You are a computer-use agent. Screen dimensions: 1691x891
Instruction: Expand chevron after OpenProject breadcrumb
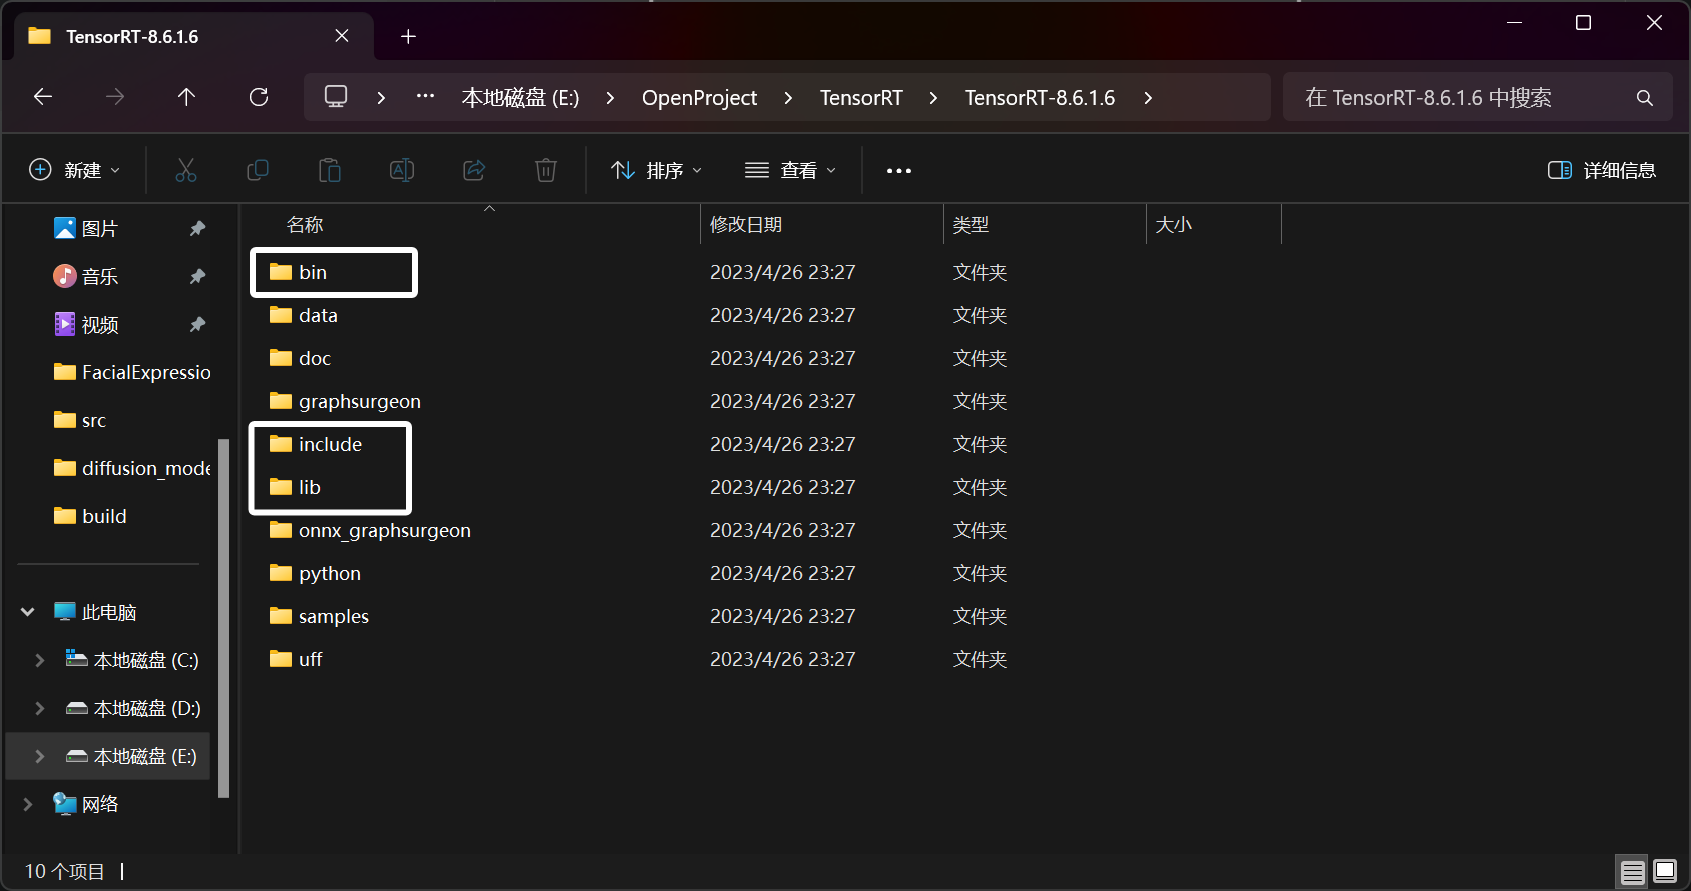click(x=788, y=98)
